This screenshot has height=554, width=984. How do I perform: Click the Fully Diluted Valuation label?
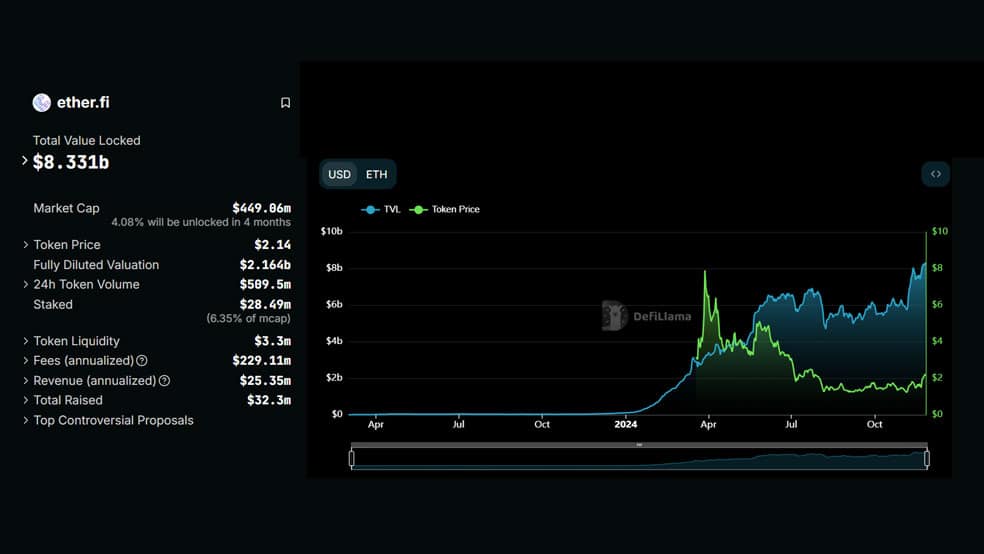pyautogui.click(x=96, y=265)
